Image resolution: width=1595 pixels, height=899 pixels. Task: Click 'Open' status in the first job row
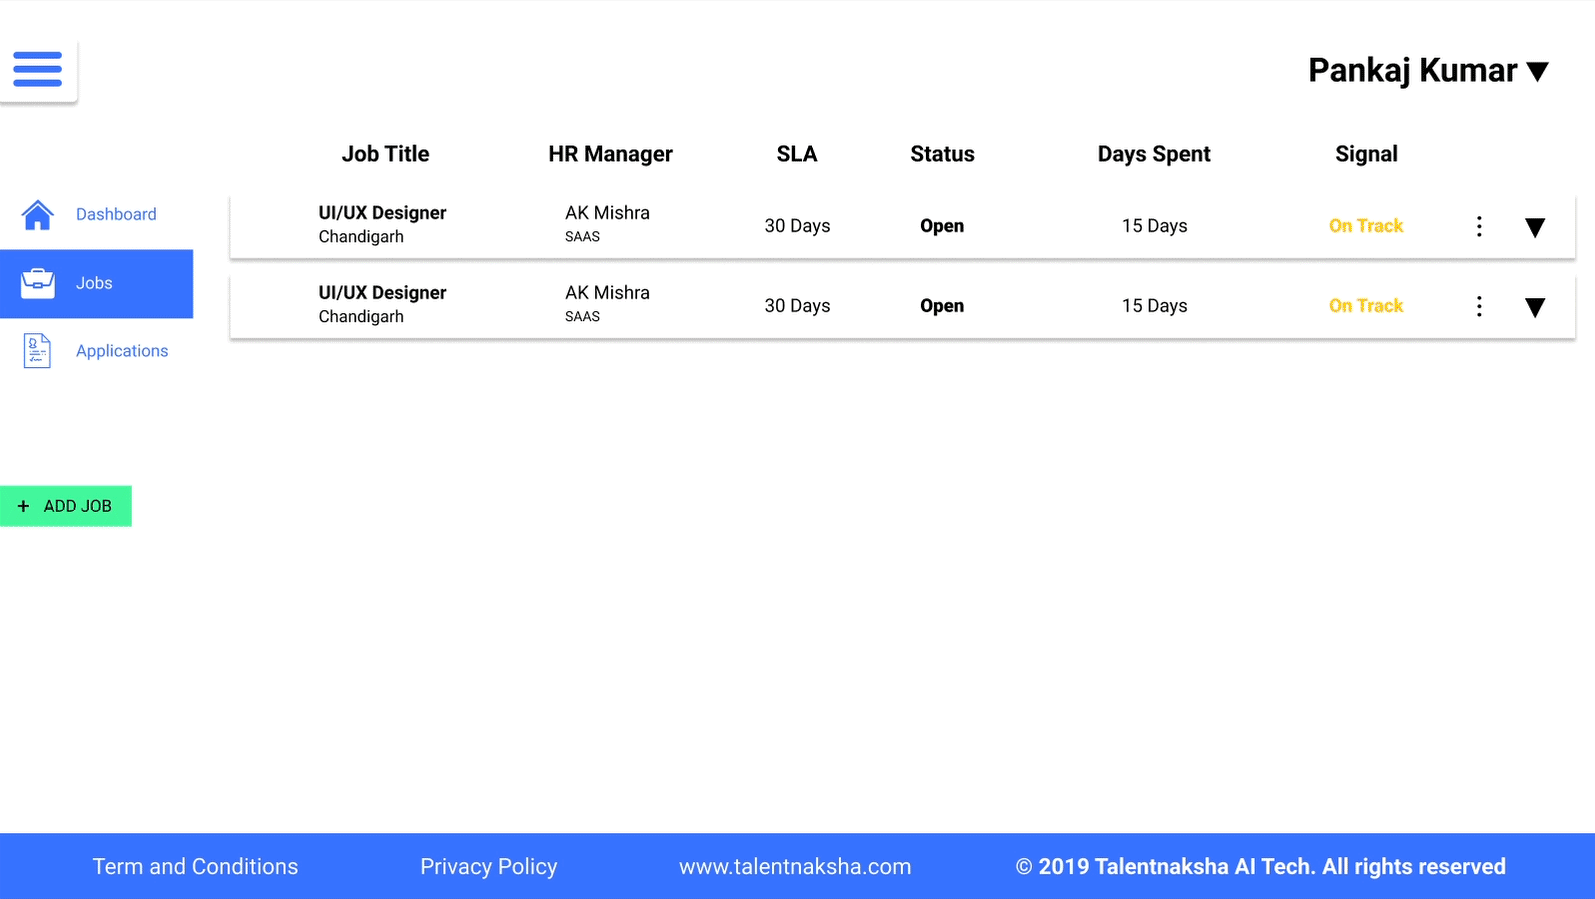[942, 226]
